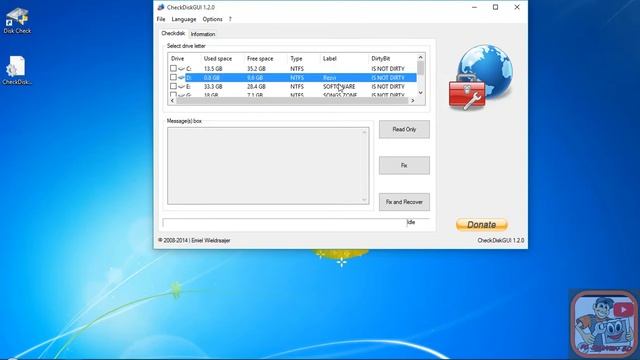
Task: Tick the checkbox for drive D:
Action: (173, 77)
